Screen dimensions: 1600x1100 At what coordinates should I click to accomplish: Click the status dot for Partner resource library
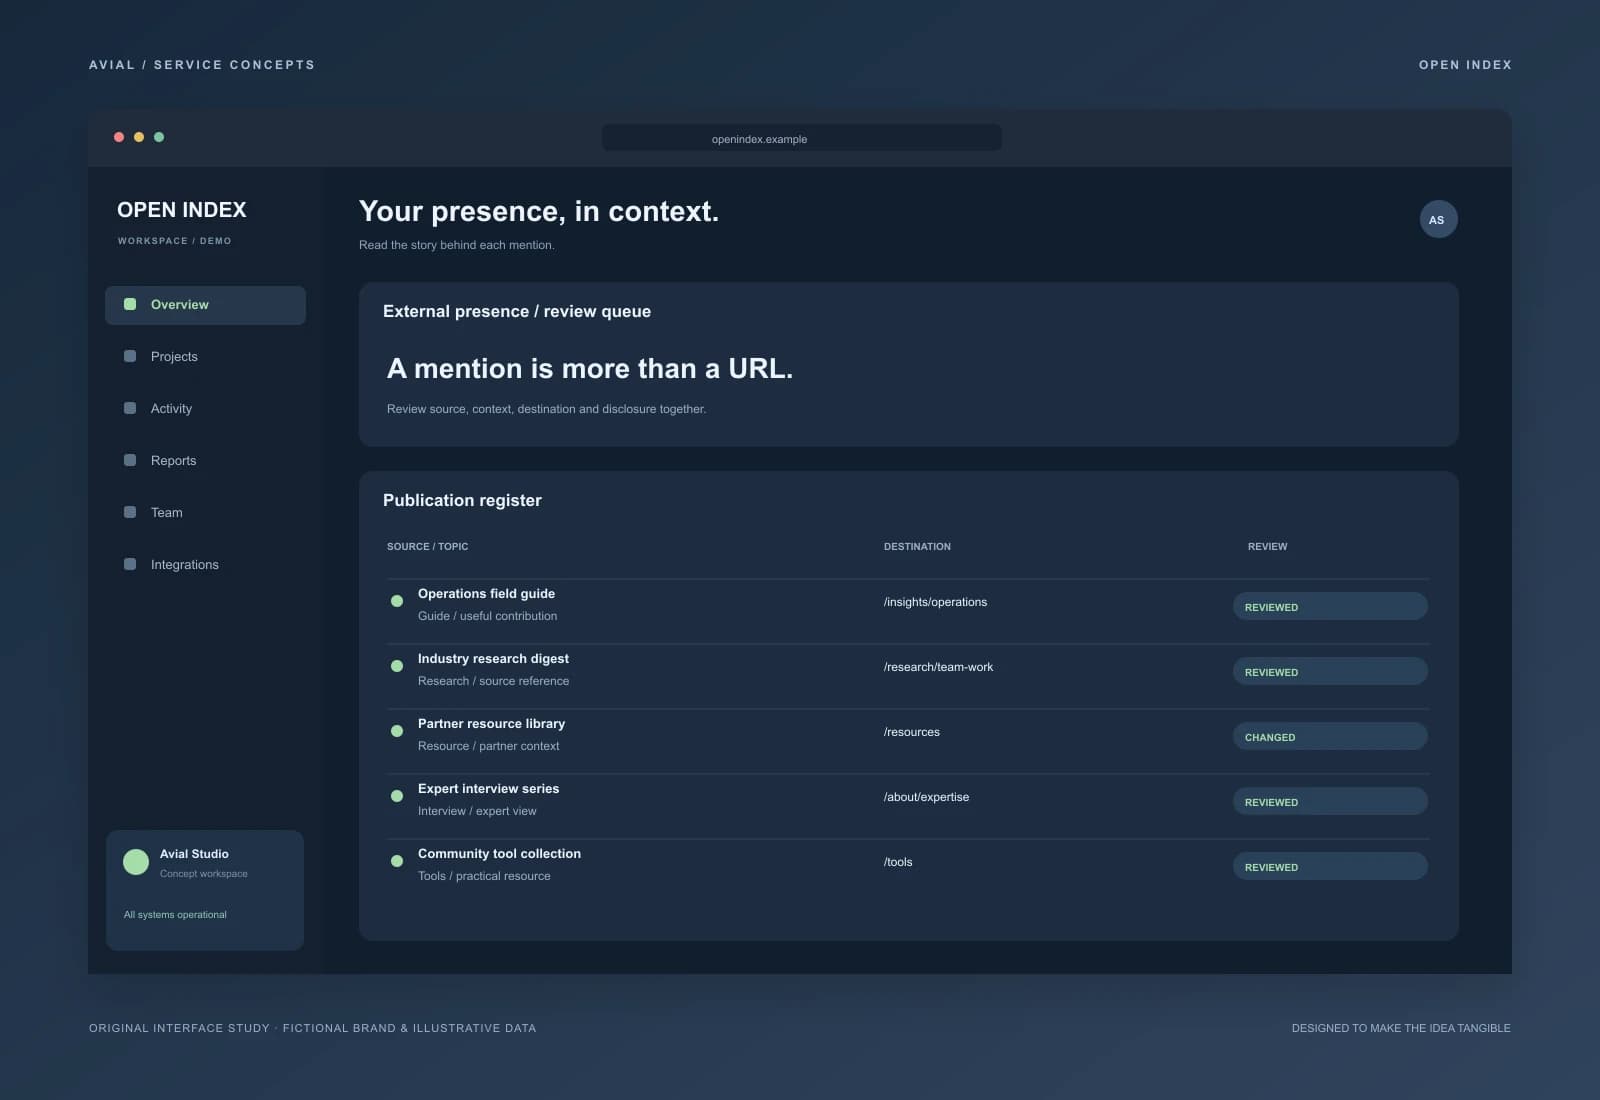397,731
